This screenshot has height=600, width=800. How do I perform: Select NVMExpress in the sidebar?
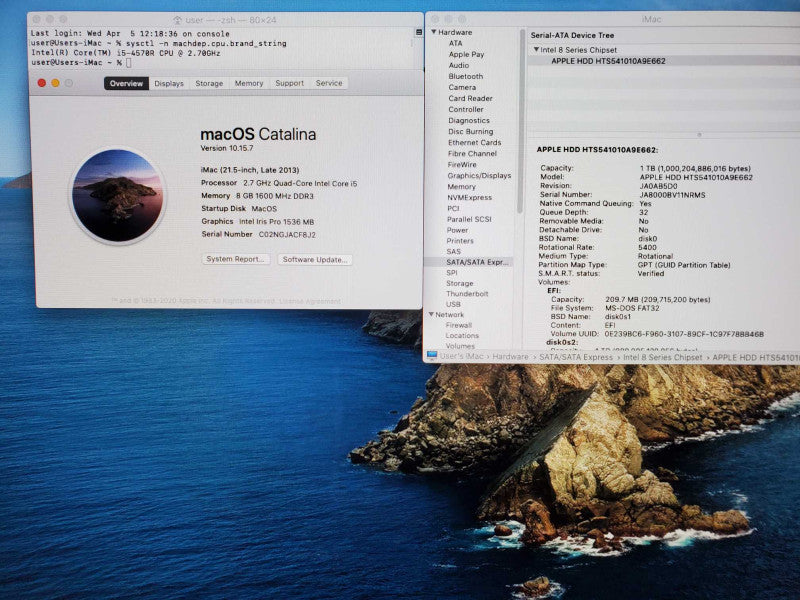469,197
